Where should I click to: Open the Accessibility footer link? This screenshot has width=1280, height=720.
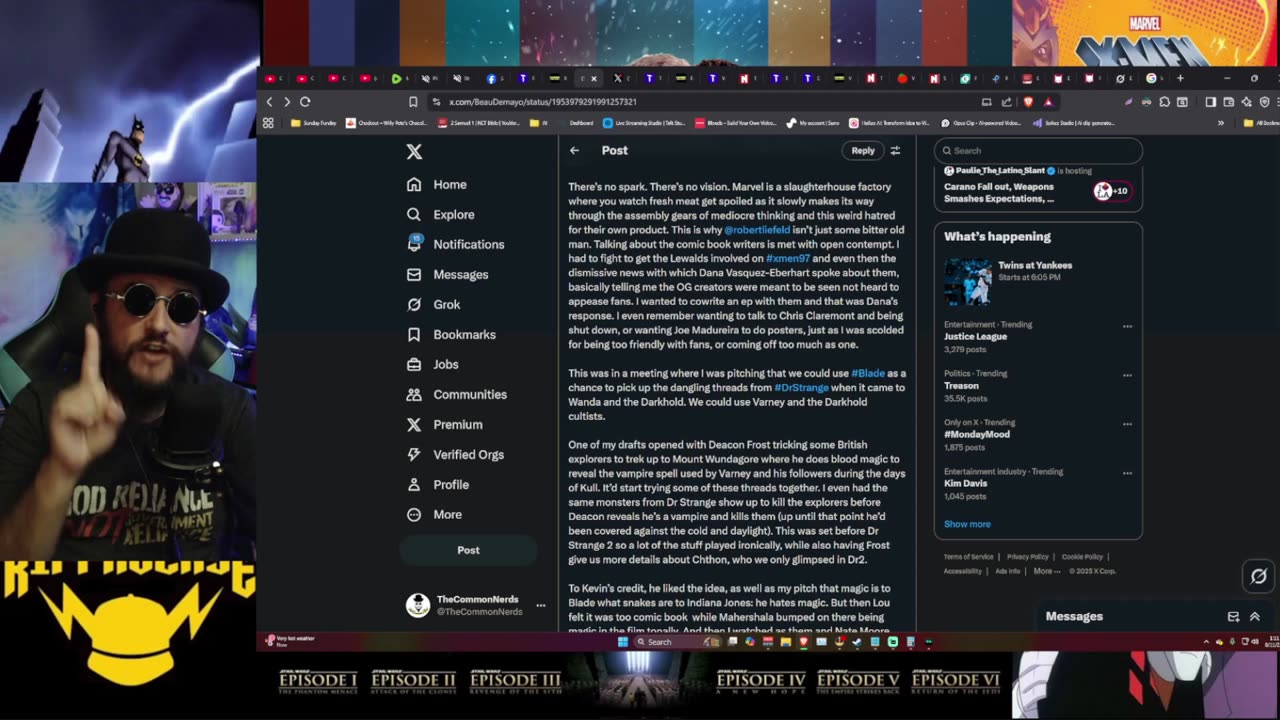click(962, 571)
